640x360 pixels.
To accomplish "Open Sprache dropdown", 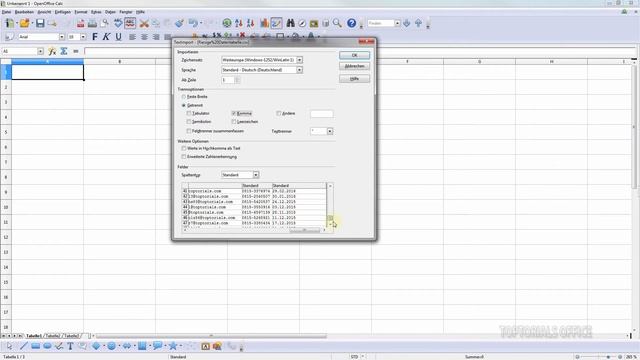I will 299,70.
